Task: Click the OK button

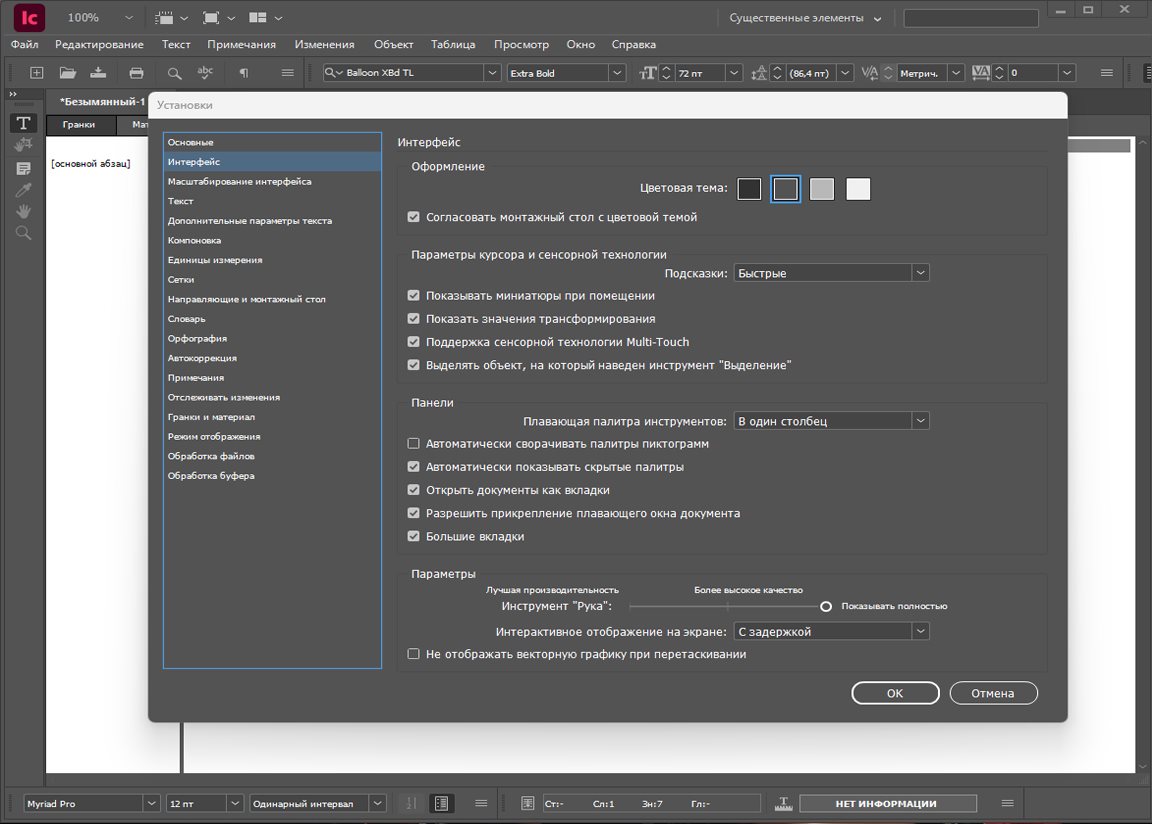Action: (895, 693)
